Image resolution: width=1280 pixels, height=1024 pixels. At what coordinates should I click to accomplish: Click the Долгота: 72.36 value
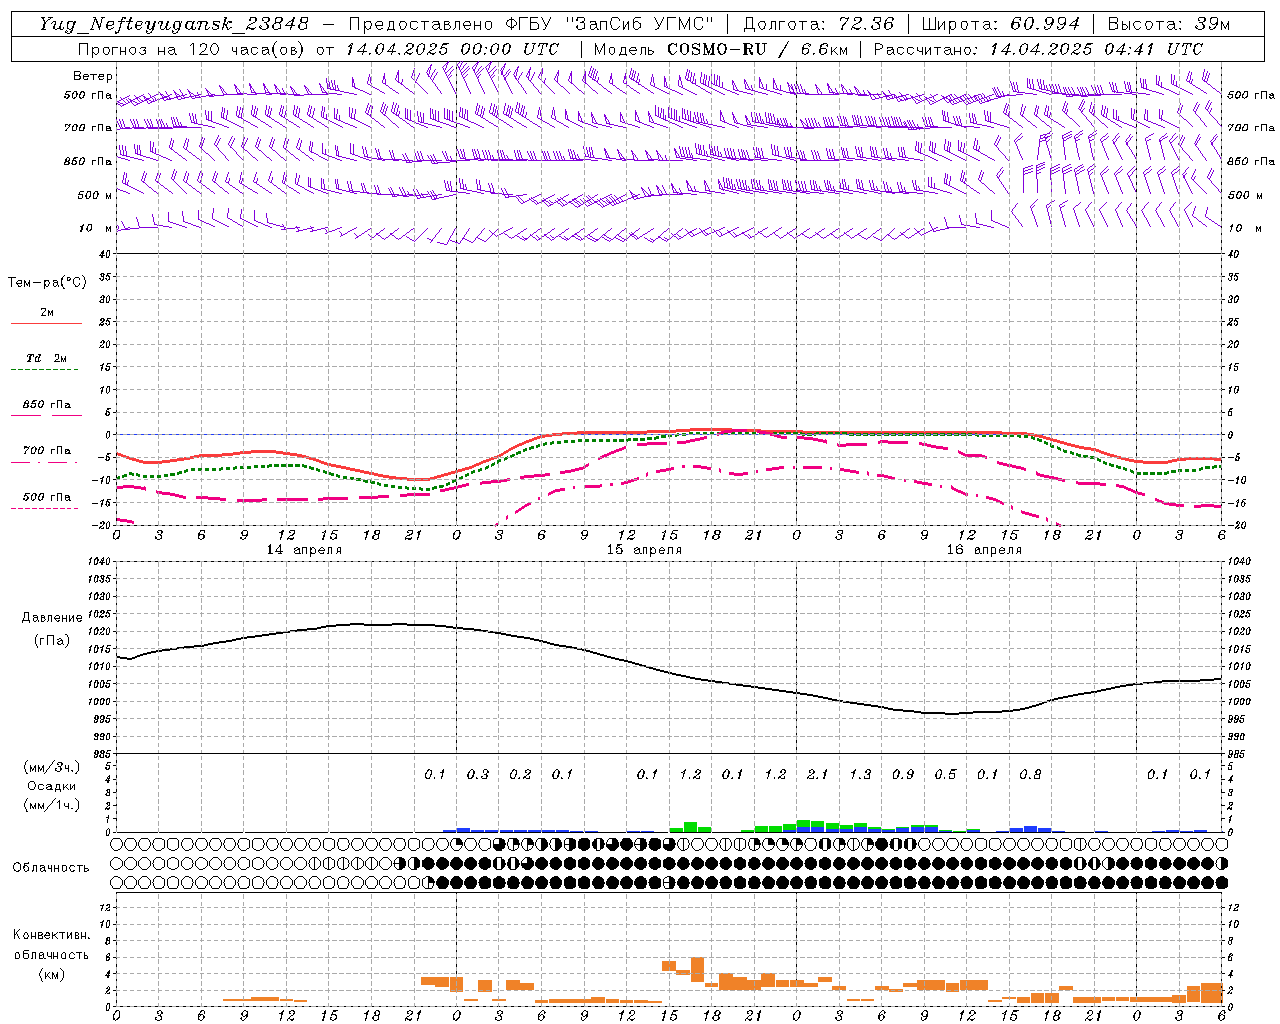[818, 24]
